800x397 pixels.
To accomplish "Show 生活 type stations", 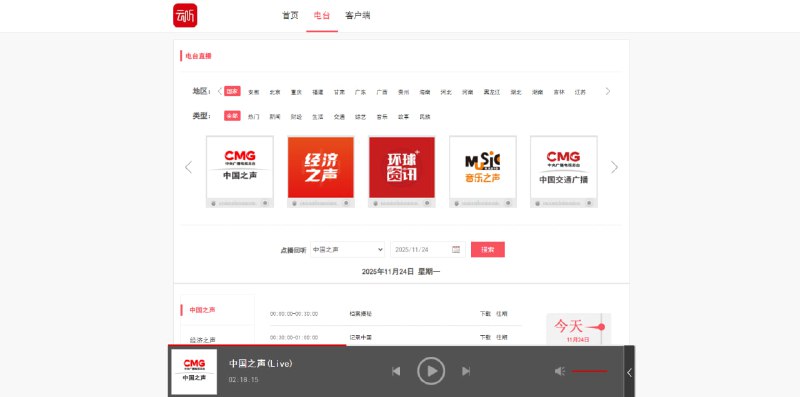I will [x=318, y=117].
